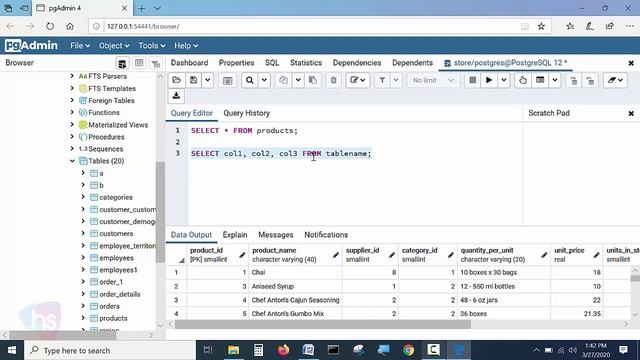Switch to the Messages tab

click(x=276, y=235)
